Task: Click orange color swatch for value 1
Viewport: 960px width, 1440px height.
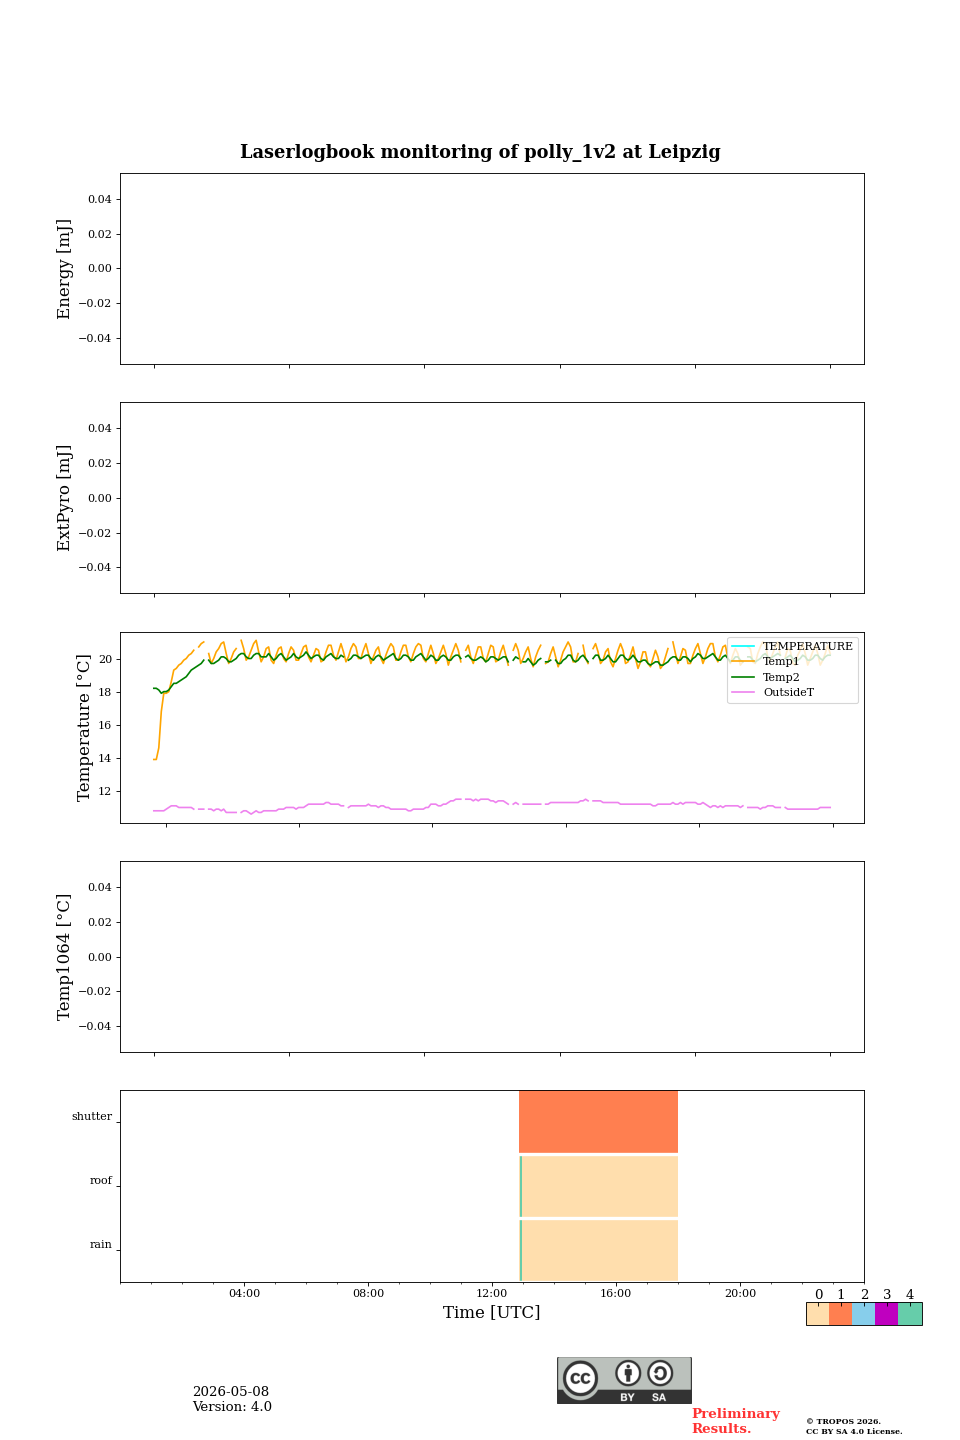Action: tap(841, 1314)
